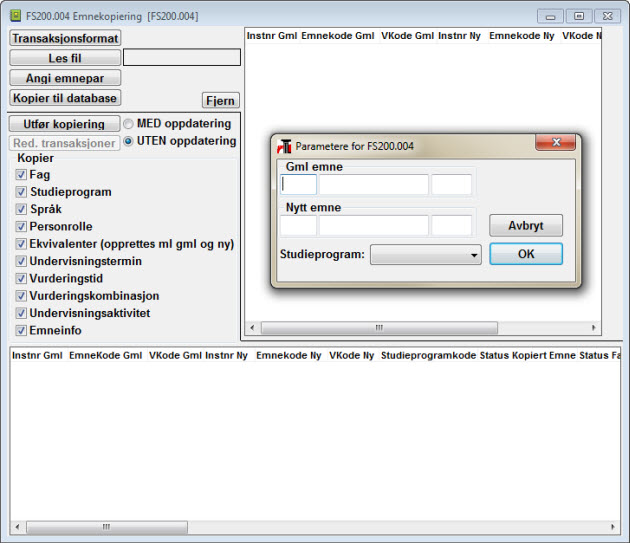This screenshot has width=630, height=543.
Task: Click lower table scroll right arrow
Action: point(613,527)
